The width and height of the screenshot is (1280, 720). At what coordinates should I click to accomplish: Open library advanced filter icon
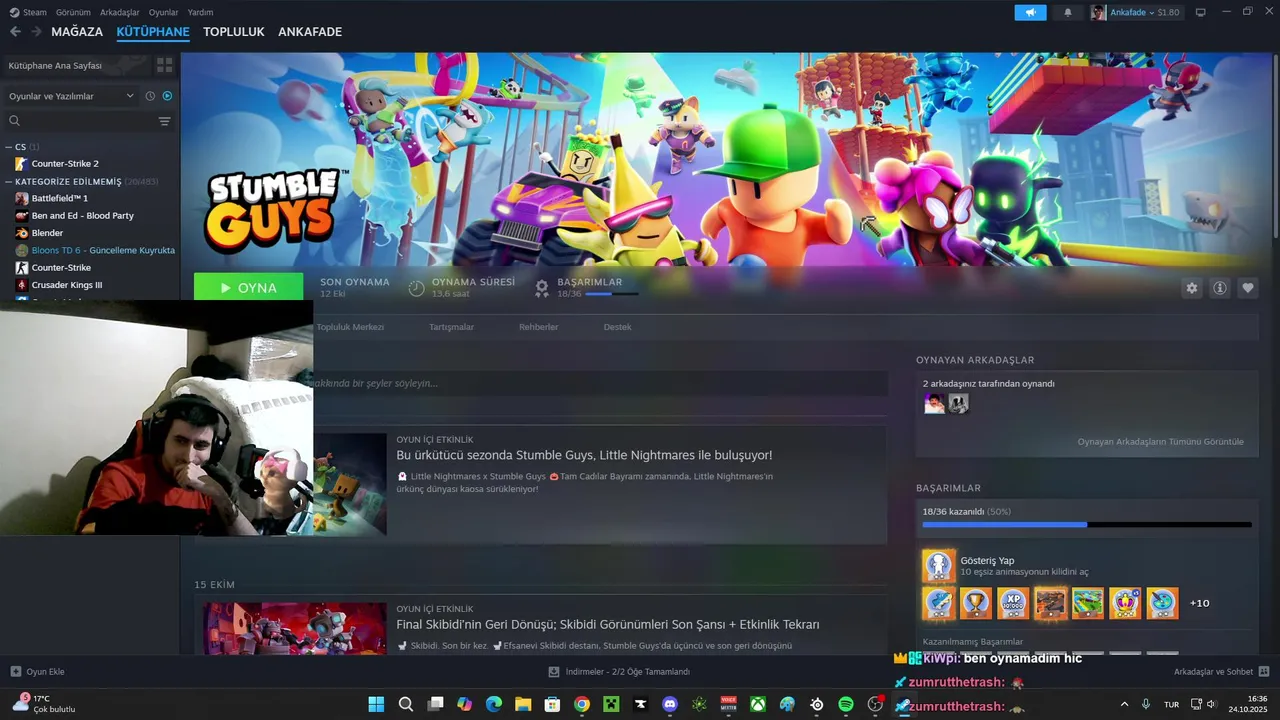(164, 121)
